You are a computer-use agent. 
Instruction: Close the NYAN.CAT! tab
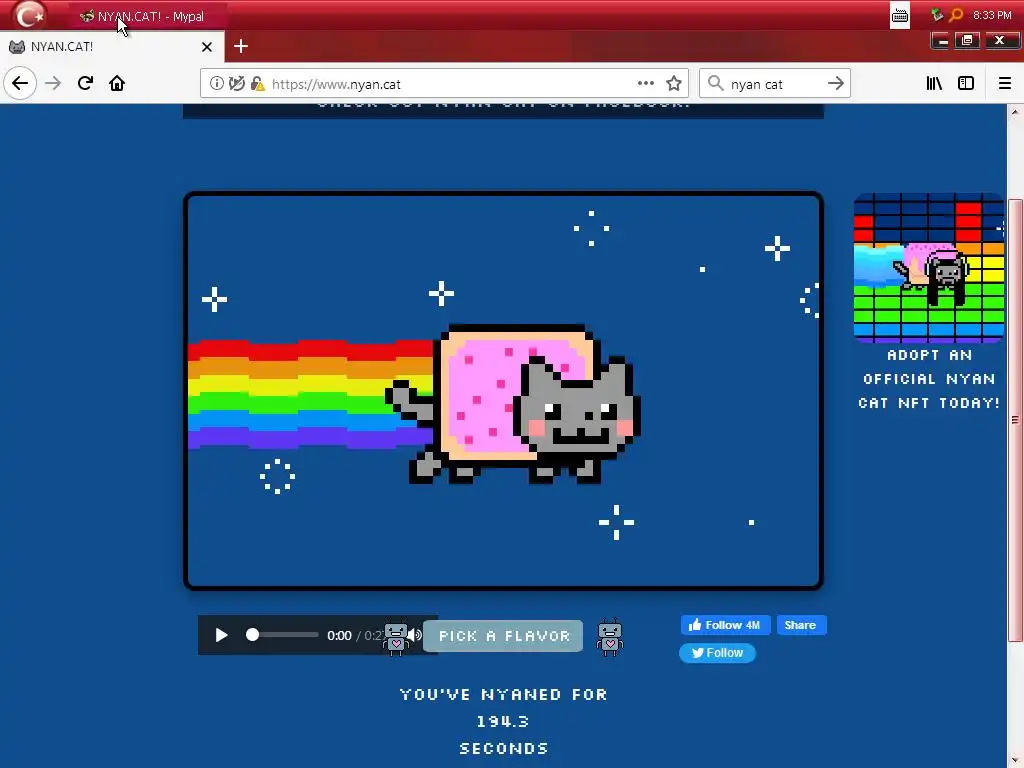(x=207, y=47)
